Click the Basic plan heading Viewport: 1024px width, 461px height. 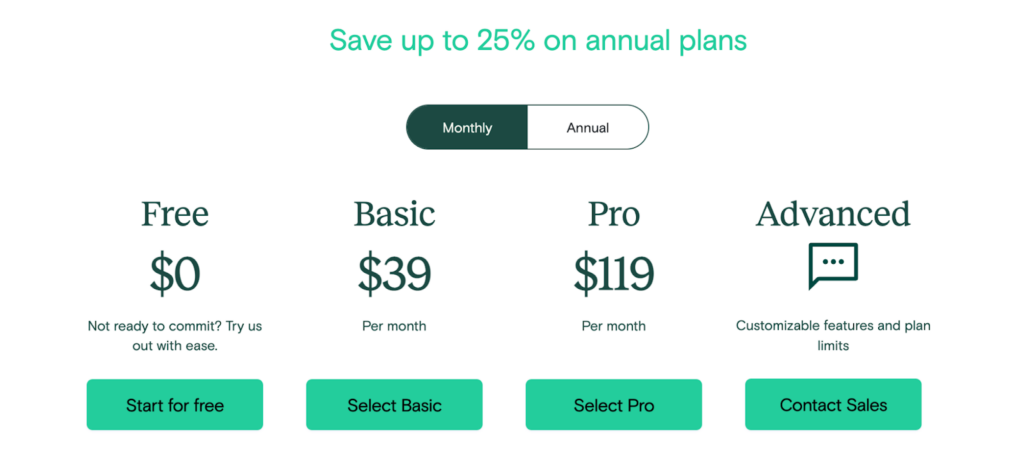[x=394, y=214]
